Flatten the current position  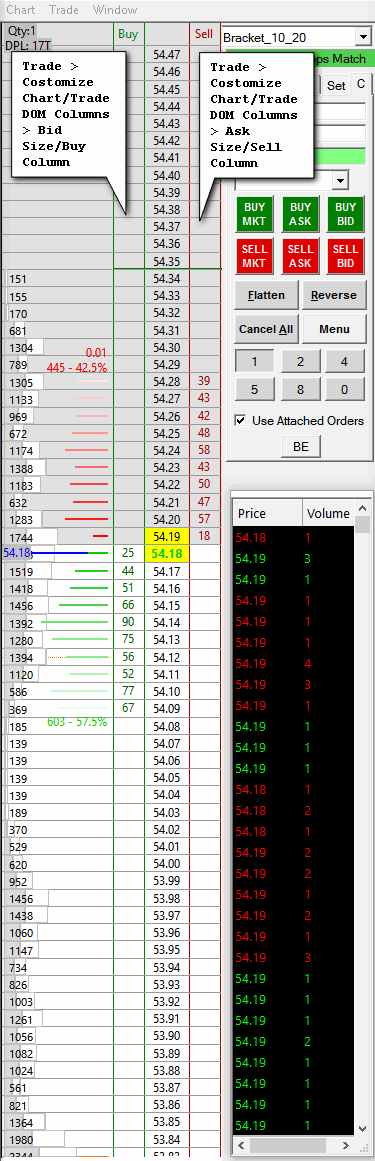pos(266,295)
